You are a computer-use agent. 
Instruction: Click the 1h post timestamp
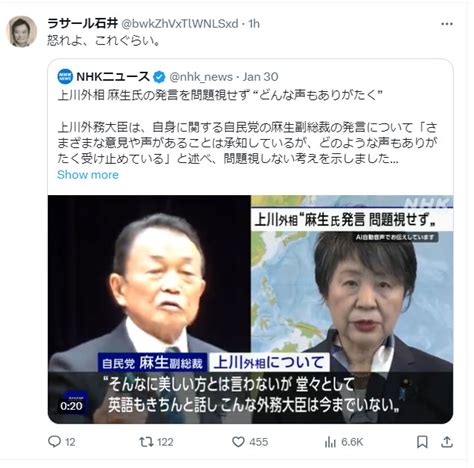coord(254,24)
